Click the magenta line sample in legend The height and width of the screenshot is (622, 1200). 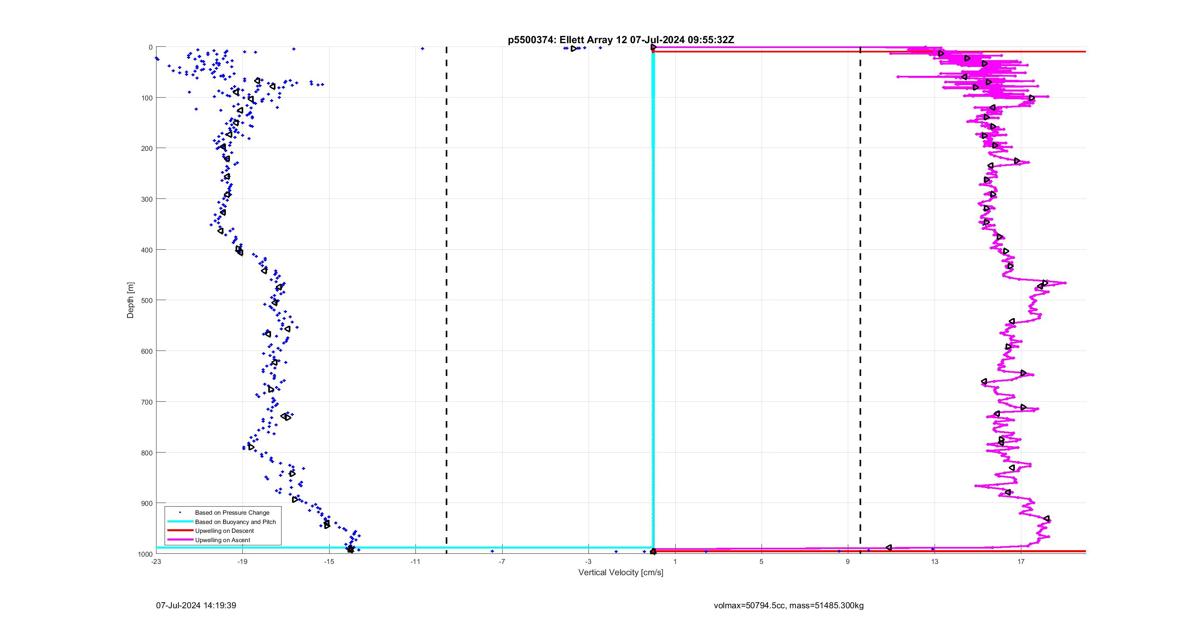[180, 540]
